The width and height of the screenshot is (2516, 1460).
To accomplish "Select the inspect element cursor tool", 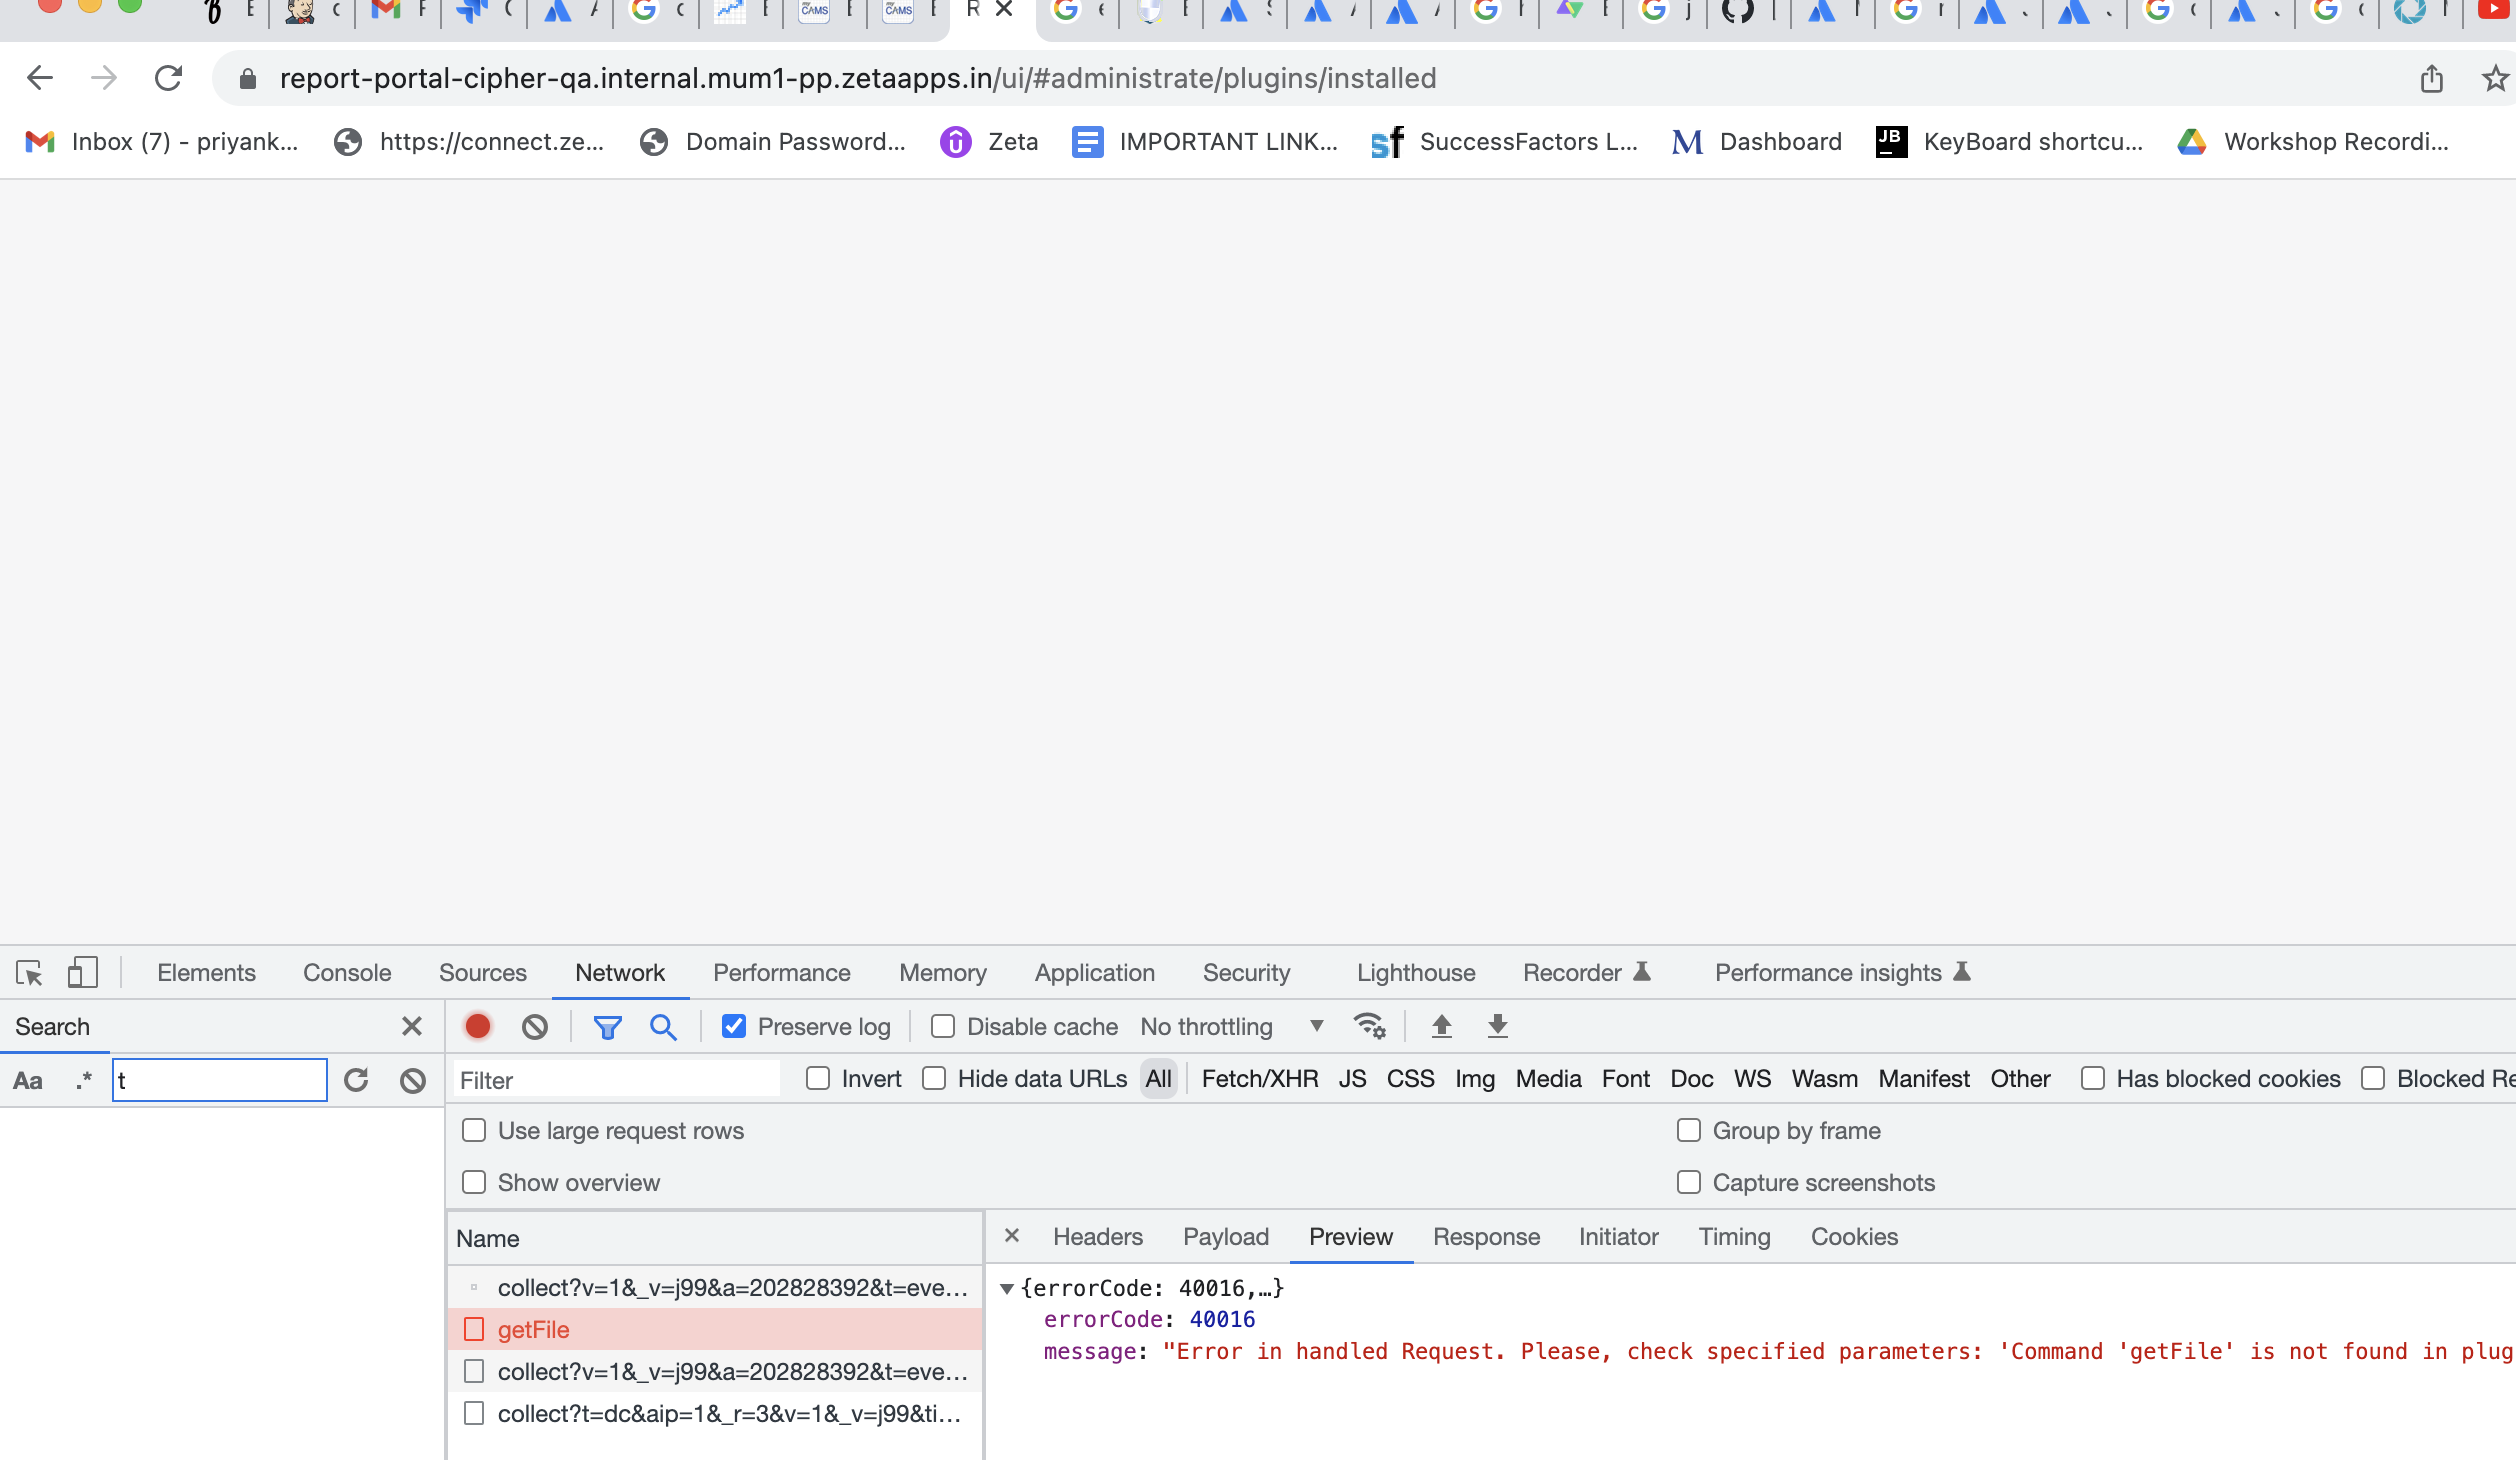I will [x=30, y=972].
